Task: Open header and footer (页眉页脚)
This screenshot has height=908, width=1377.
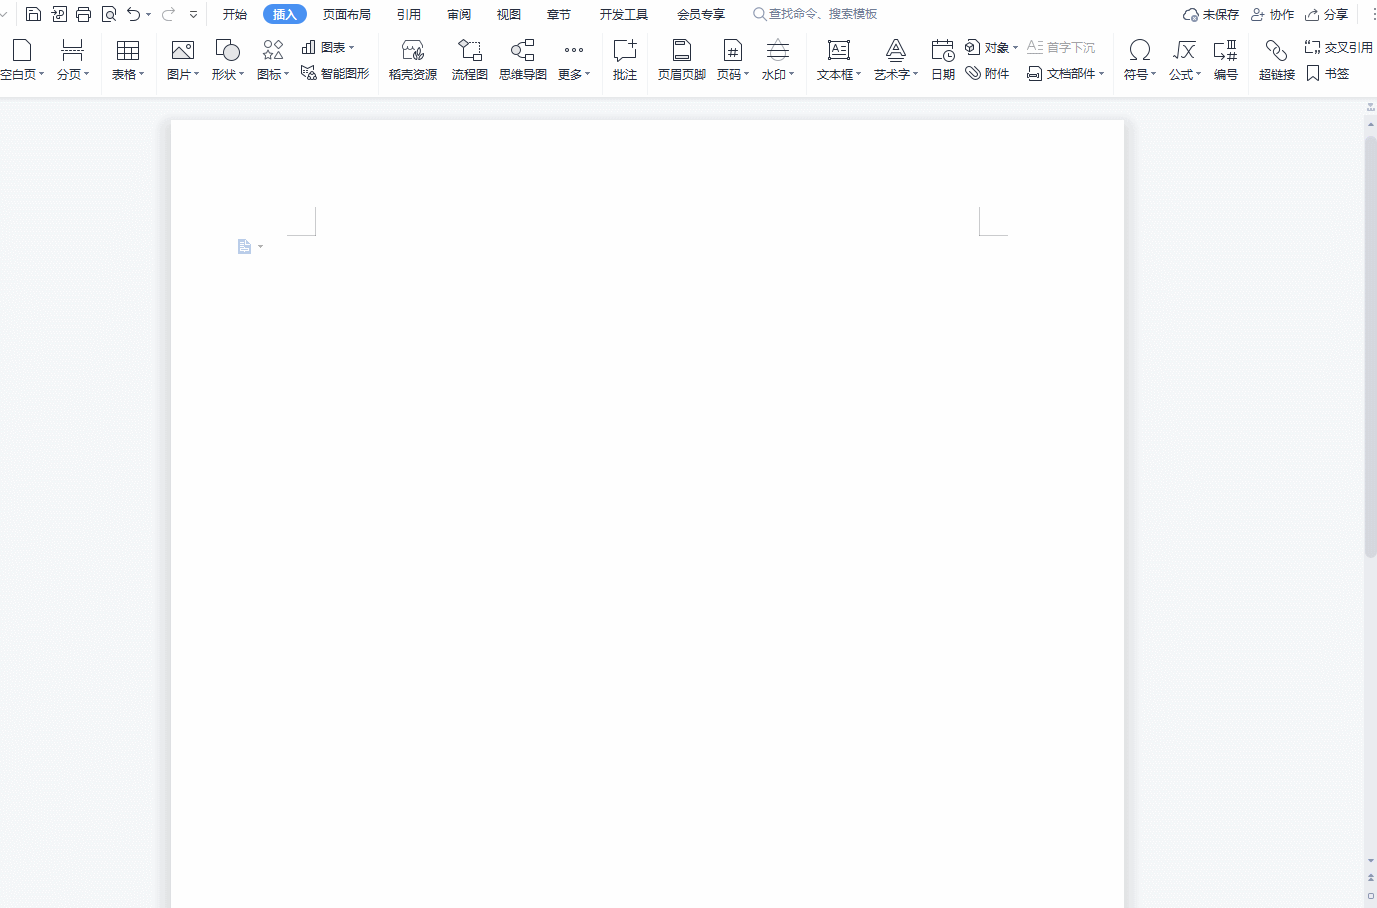Action: click(682, 60)
